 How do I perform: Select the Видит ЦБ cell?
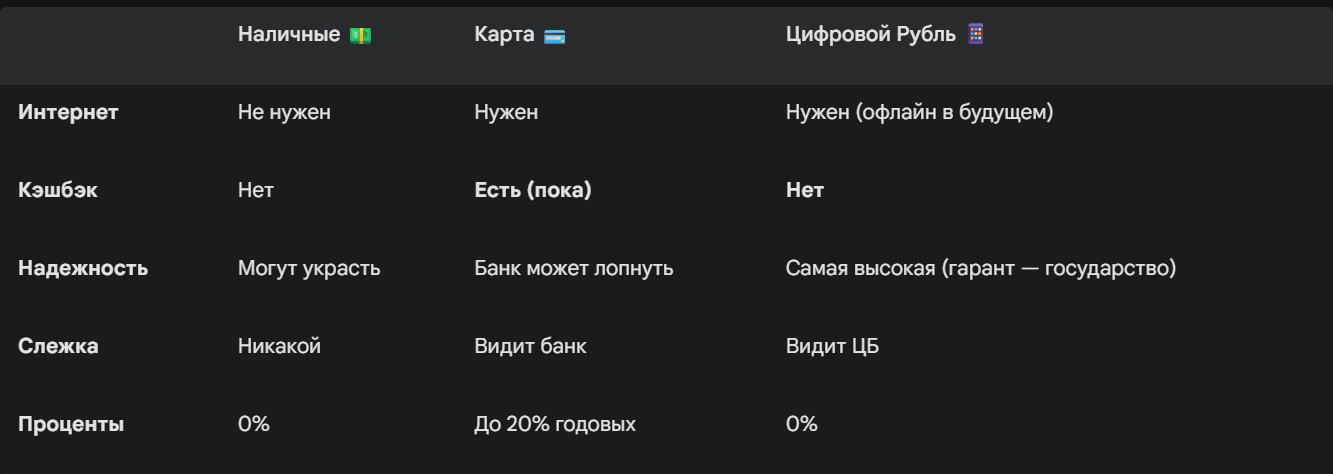coord(832,346)
